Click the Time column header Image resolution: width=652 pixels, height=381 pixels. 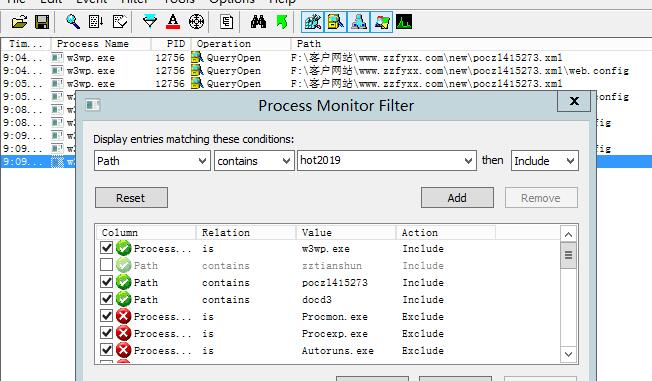pos(25,44)
